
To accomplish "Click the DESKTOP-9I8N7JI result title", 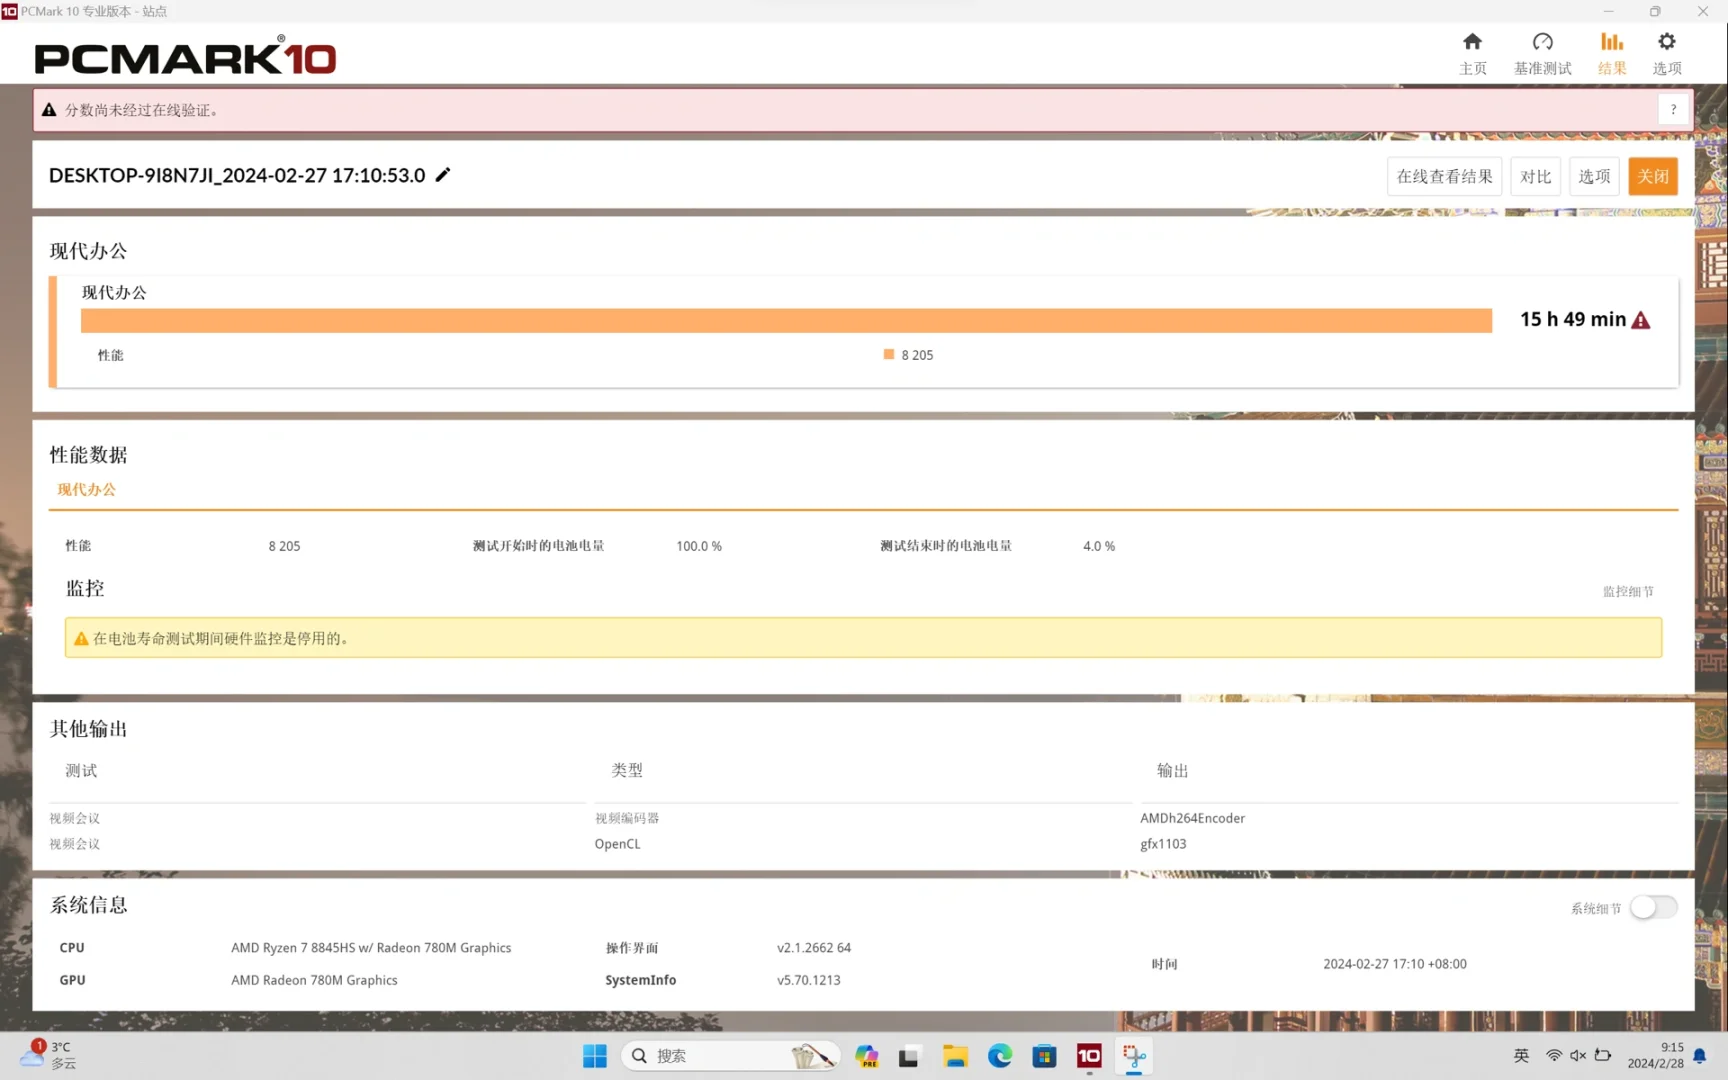I will pos(237,175).
